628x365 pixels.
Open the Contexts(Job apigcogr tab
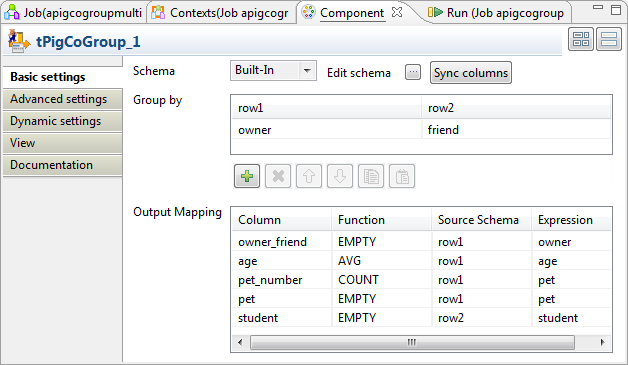pyautogui.click(x=221, y=13)
